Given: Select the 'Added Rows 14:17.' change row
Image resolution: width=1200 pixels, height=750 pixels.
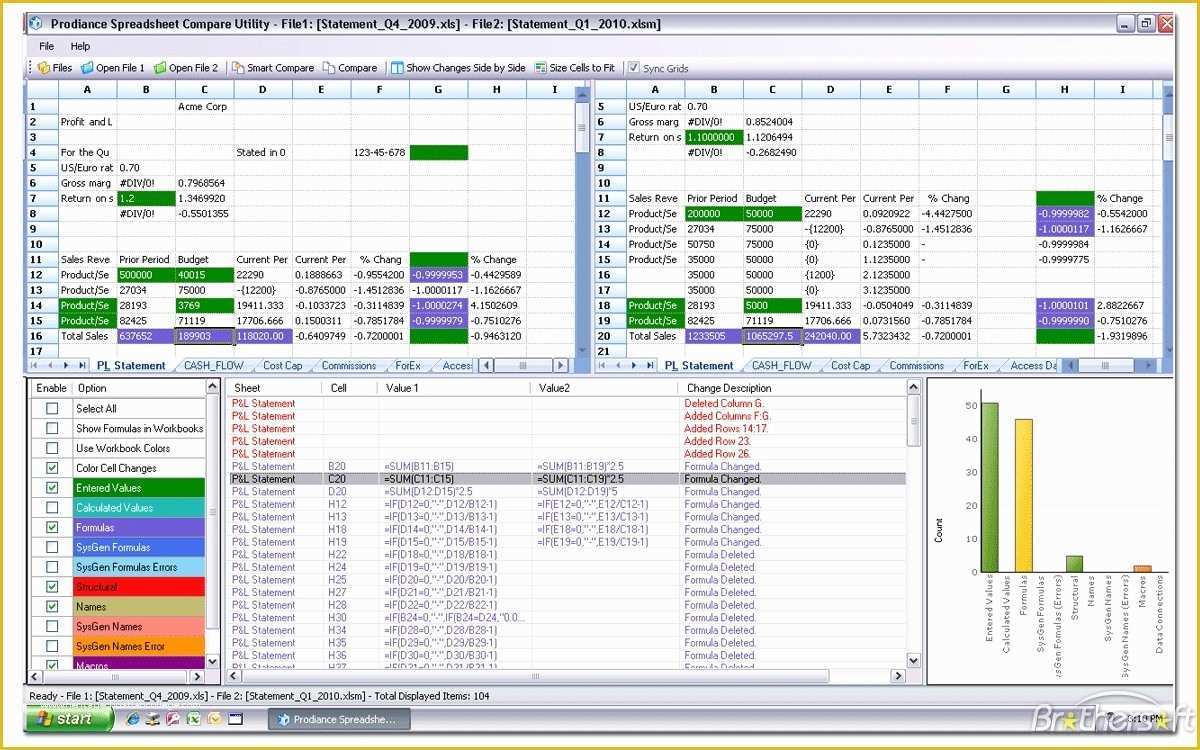Looking at the screenshot, I should pos(567,428).
